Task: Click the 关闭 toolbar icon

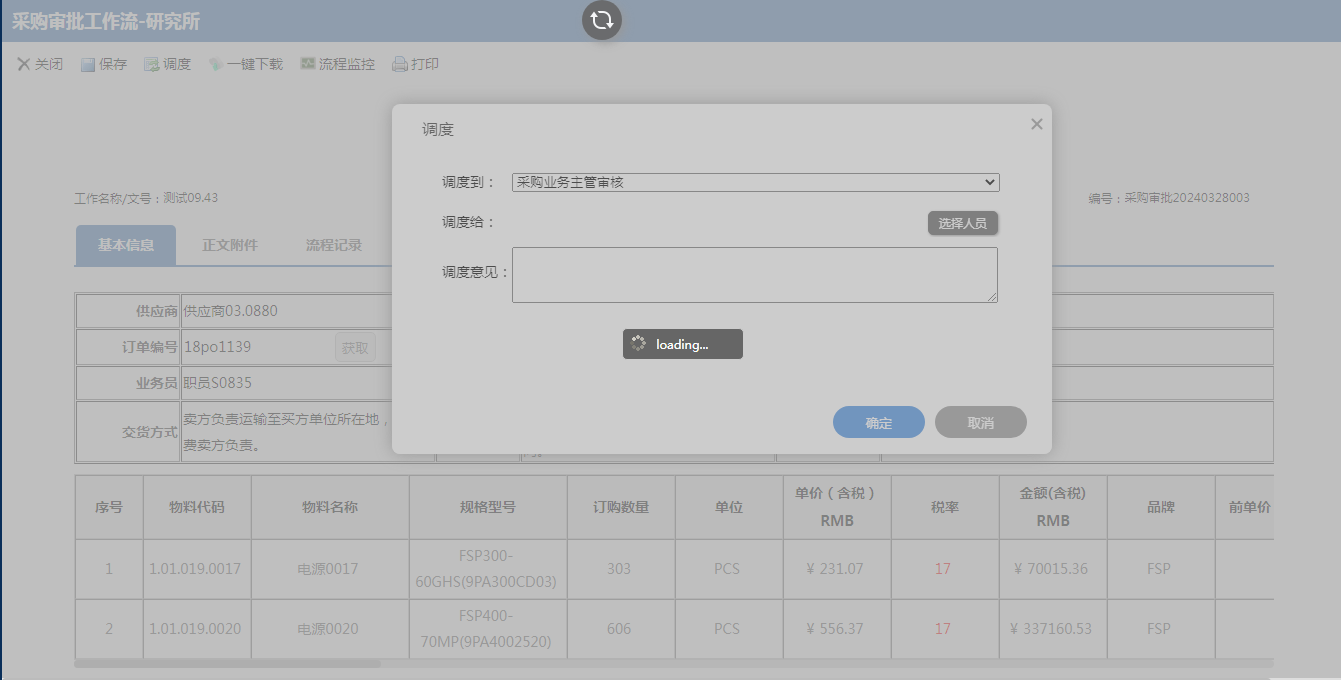Action: point(24,64)
